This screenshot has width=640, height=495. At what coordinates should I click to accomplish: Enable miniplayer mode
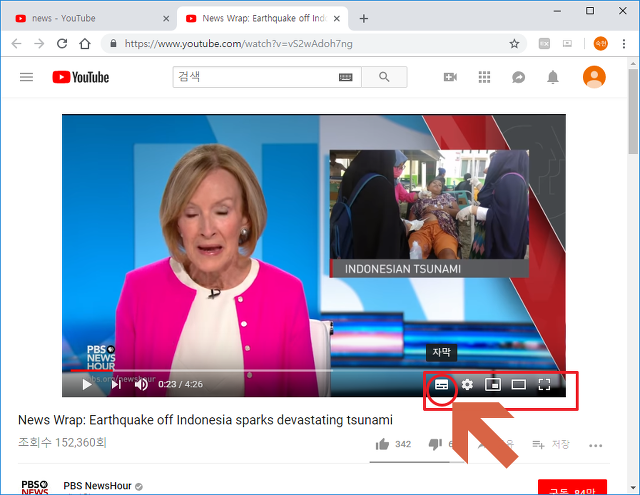[493, 384]
